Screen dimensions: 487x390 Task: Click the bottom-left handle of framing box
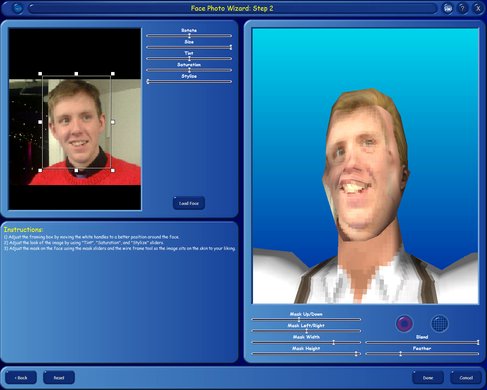[x=40, y=170]
